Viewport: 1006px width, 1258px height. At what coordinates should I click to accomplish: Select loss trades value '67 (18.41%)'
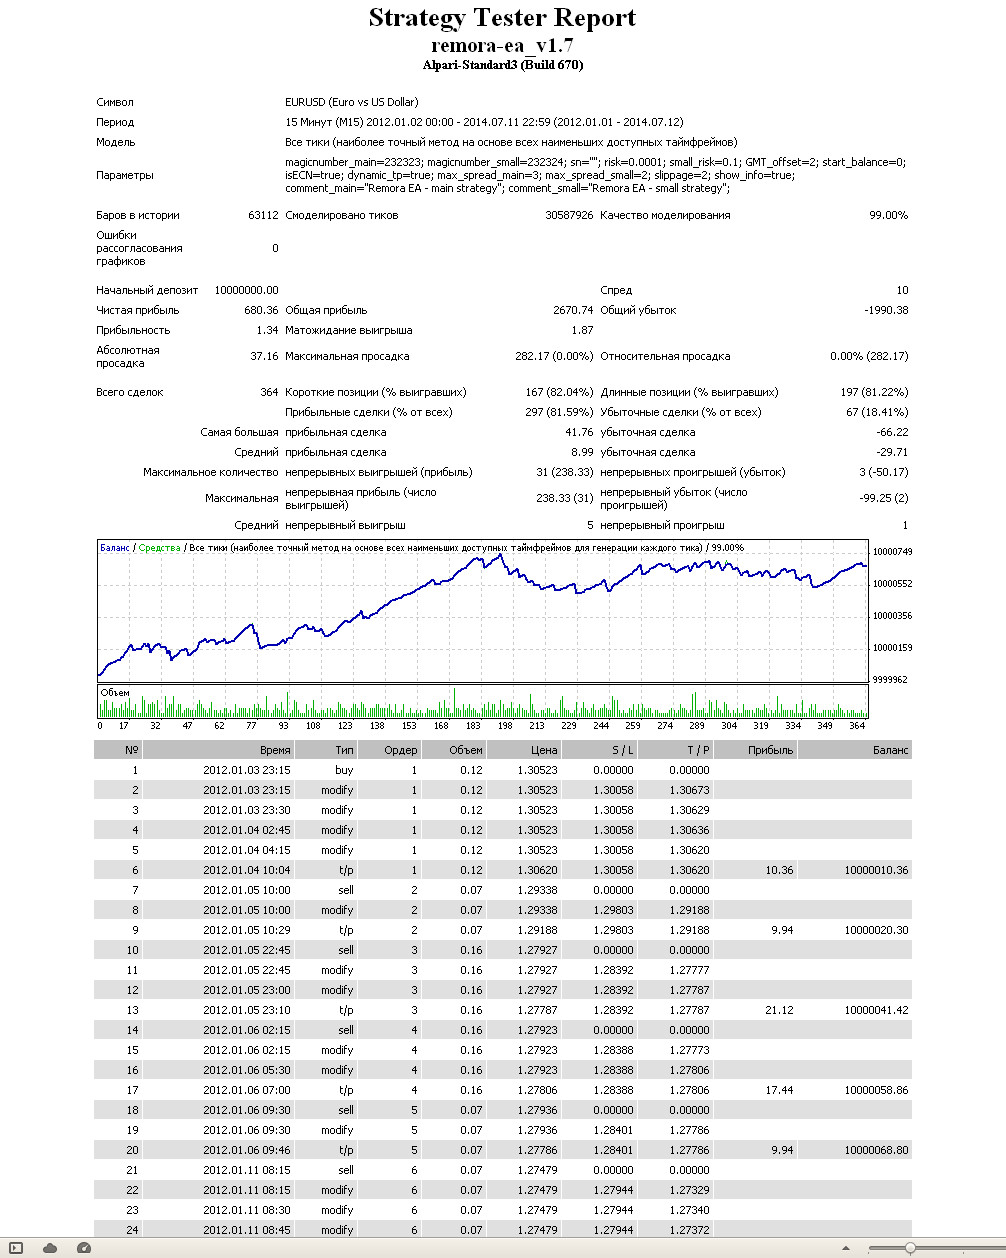(x=878, y=412)
